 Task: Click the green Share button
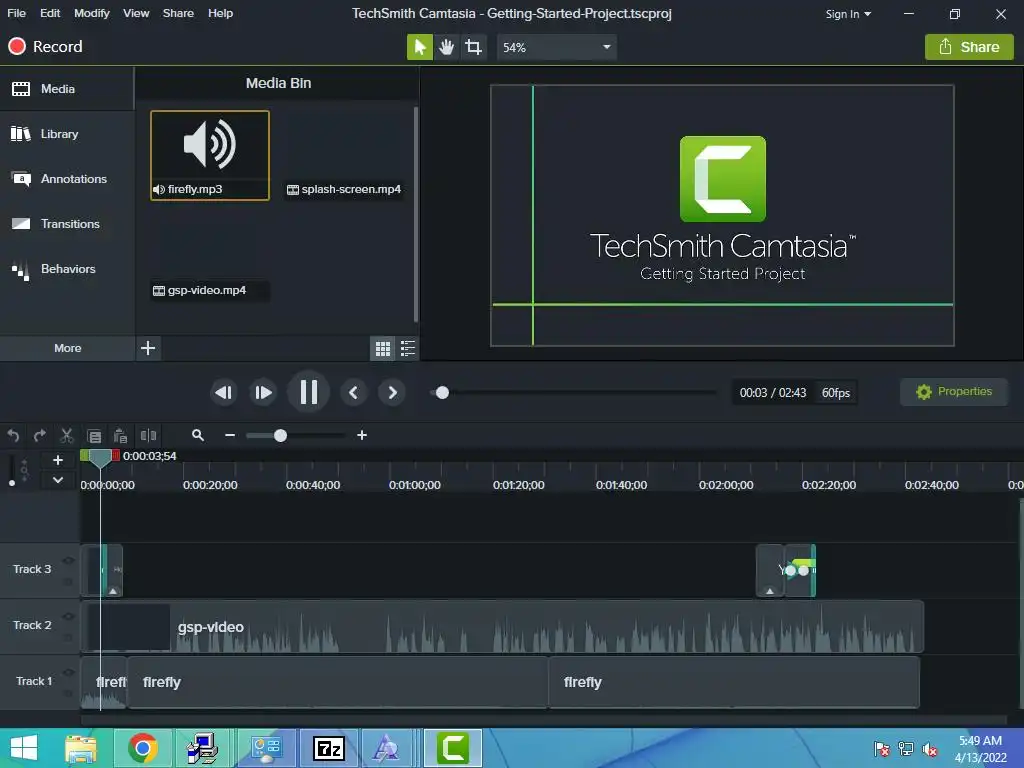(969, 47)
